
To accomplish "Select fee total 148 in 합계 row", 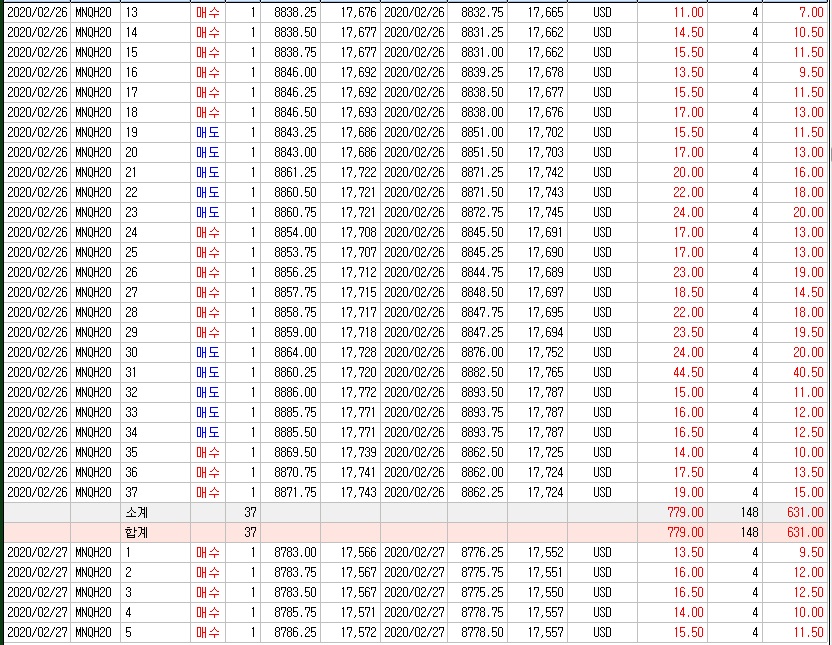I will (749, 532).
